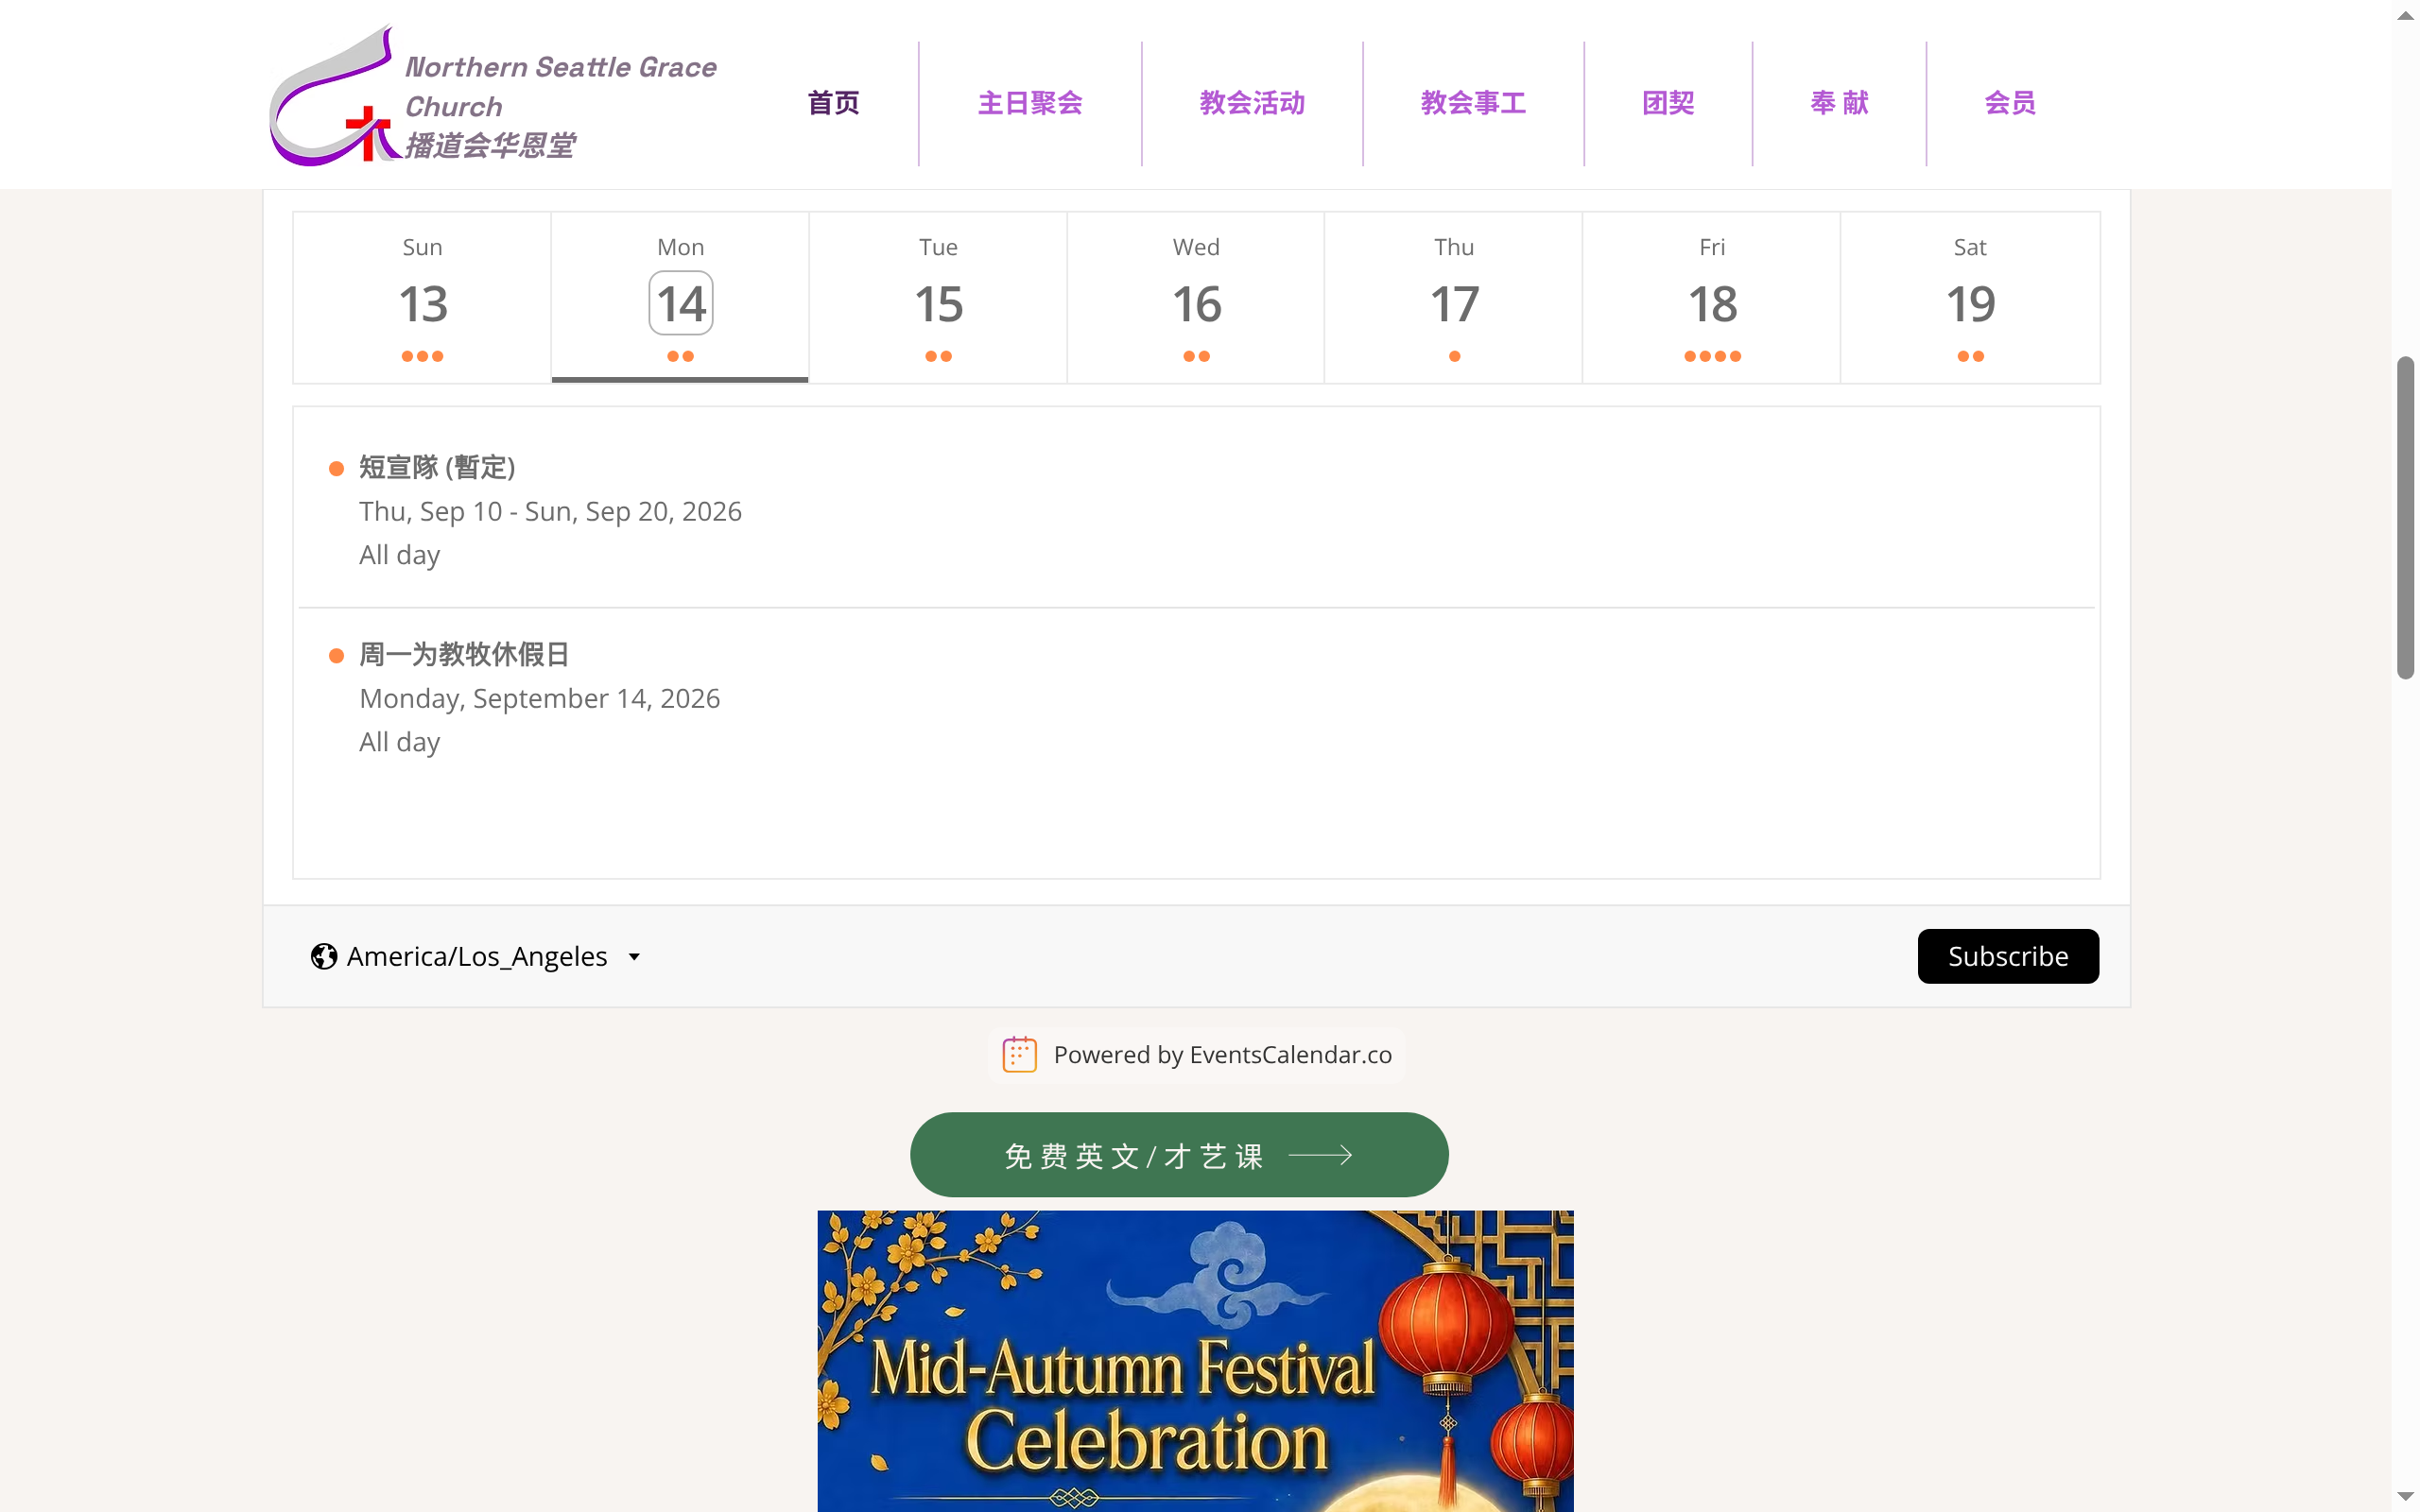Click the Mid-Autumn Festival Celebration banner
This screenshot has height=1512, width=2420.
[x=1195, y=1361]
